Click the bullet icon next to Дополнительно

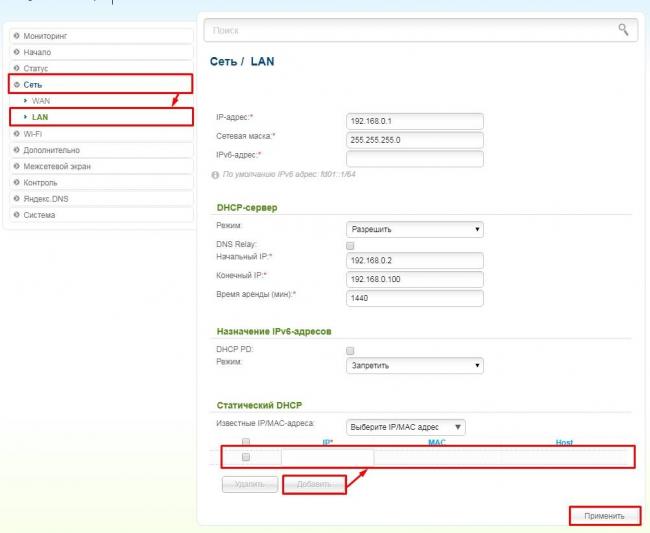(x=17, y=150)
